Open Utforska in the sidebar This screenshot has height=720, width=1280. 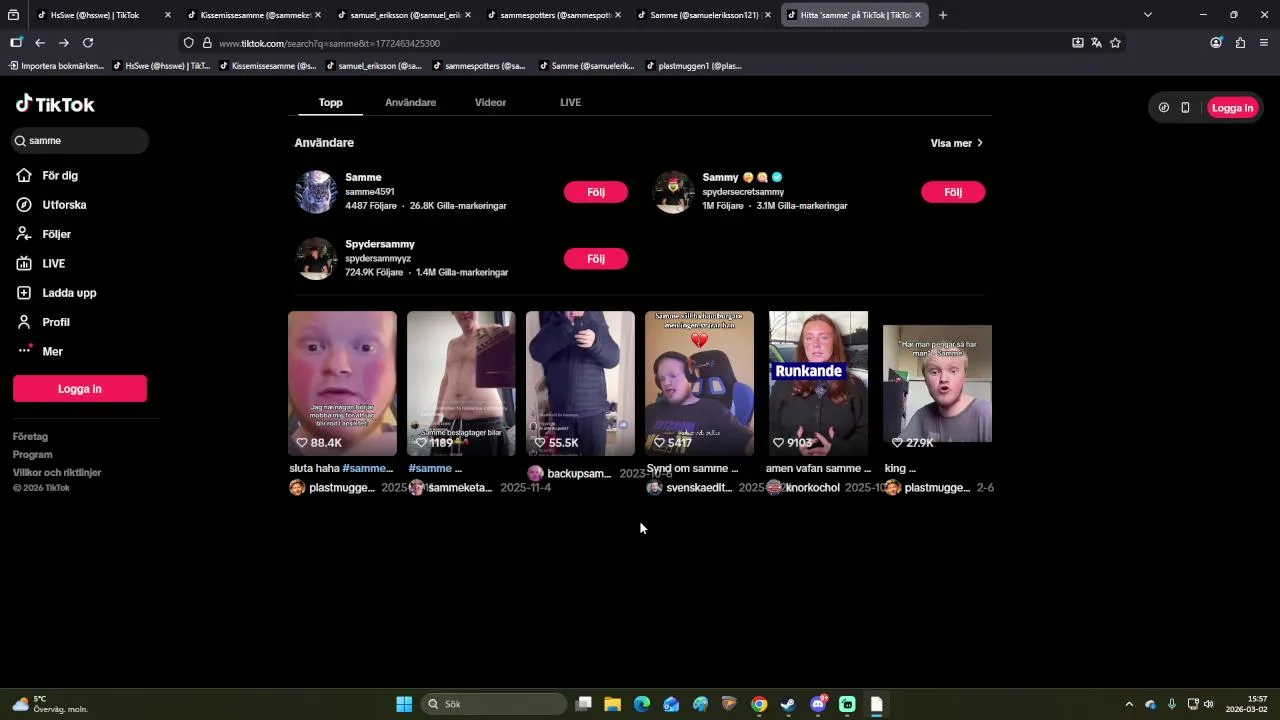[x=64, y=205]
